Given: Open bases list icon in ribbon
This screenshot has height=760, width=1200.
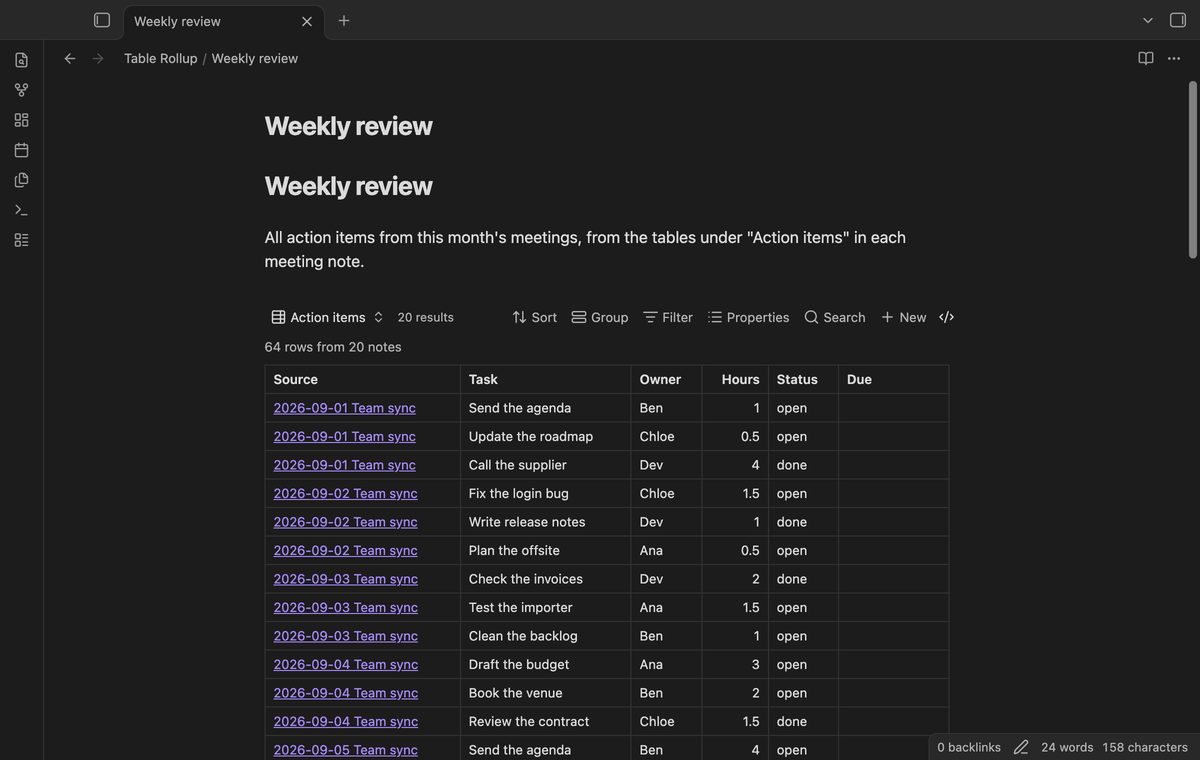Looking at the screenshot, I should tap(21, 240).
